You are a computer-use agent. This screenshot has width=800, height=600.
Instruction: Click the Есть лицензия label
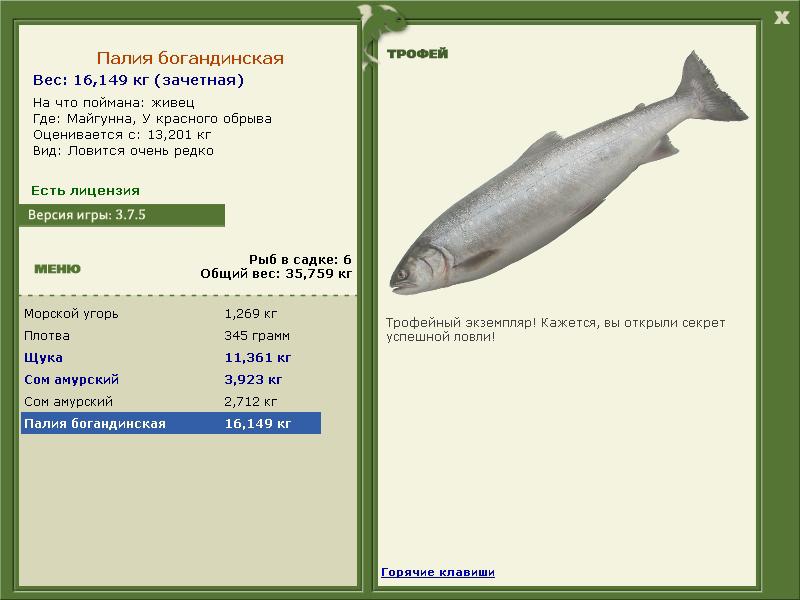(85, 190)
